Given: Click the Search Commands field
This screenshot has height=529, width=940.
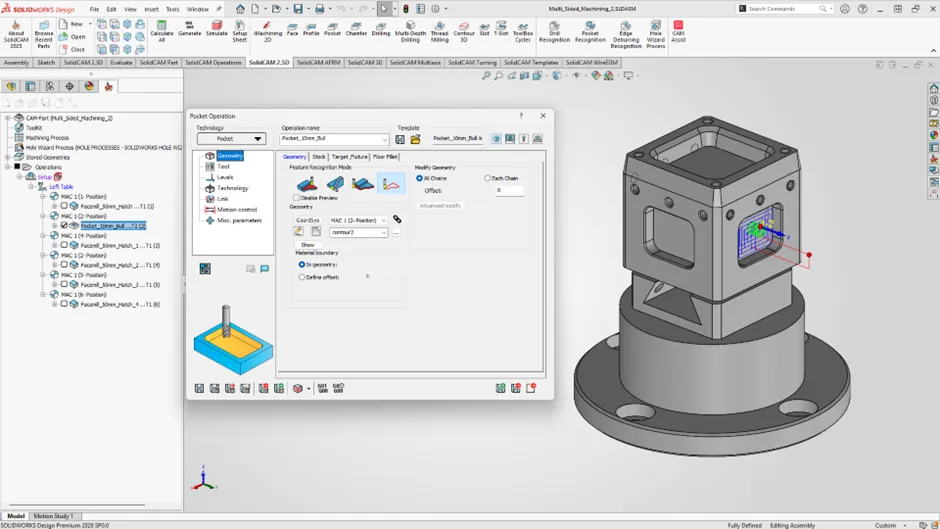Looking at the screenshot, I should coord(784,8).
